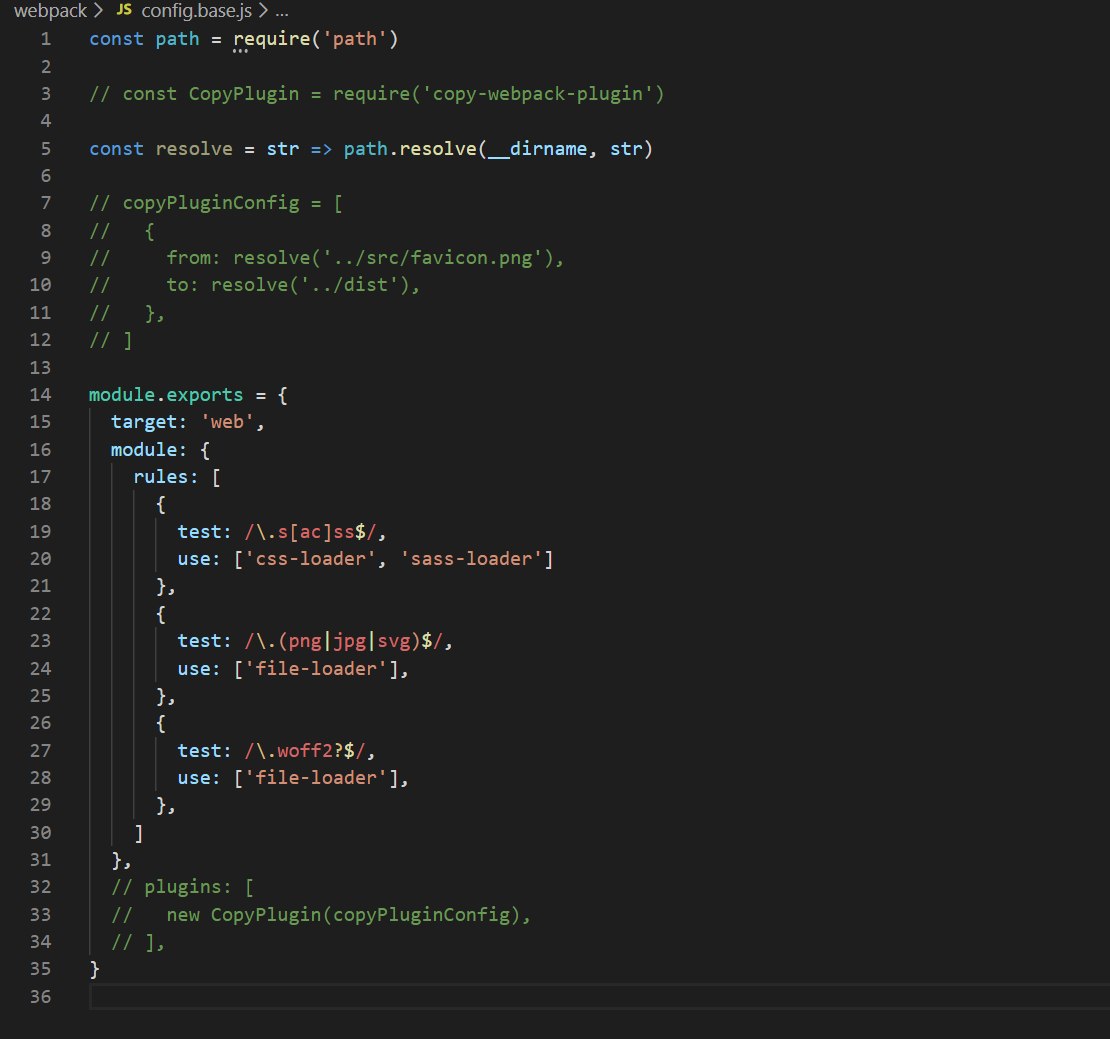Click the 'path' string on line 1

point(355,39)
